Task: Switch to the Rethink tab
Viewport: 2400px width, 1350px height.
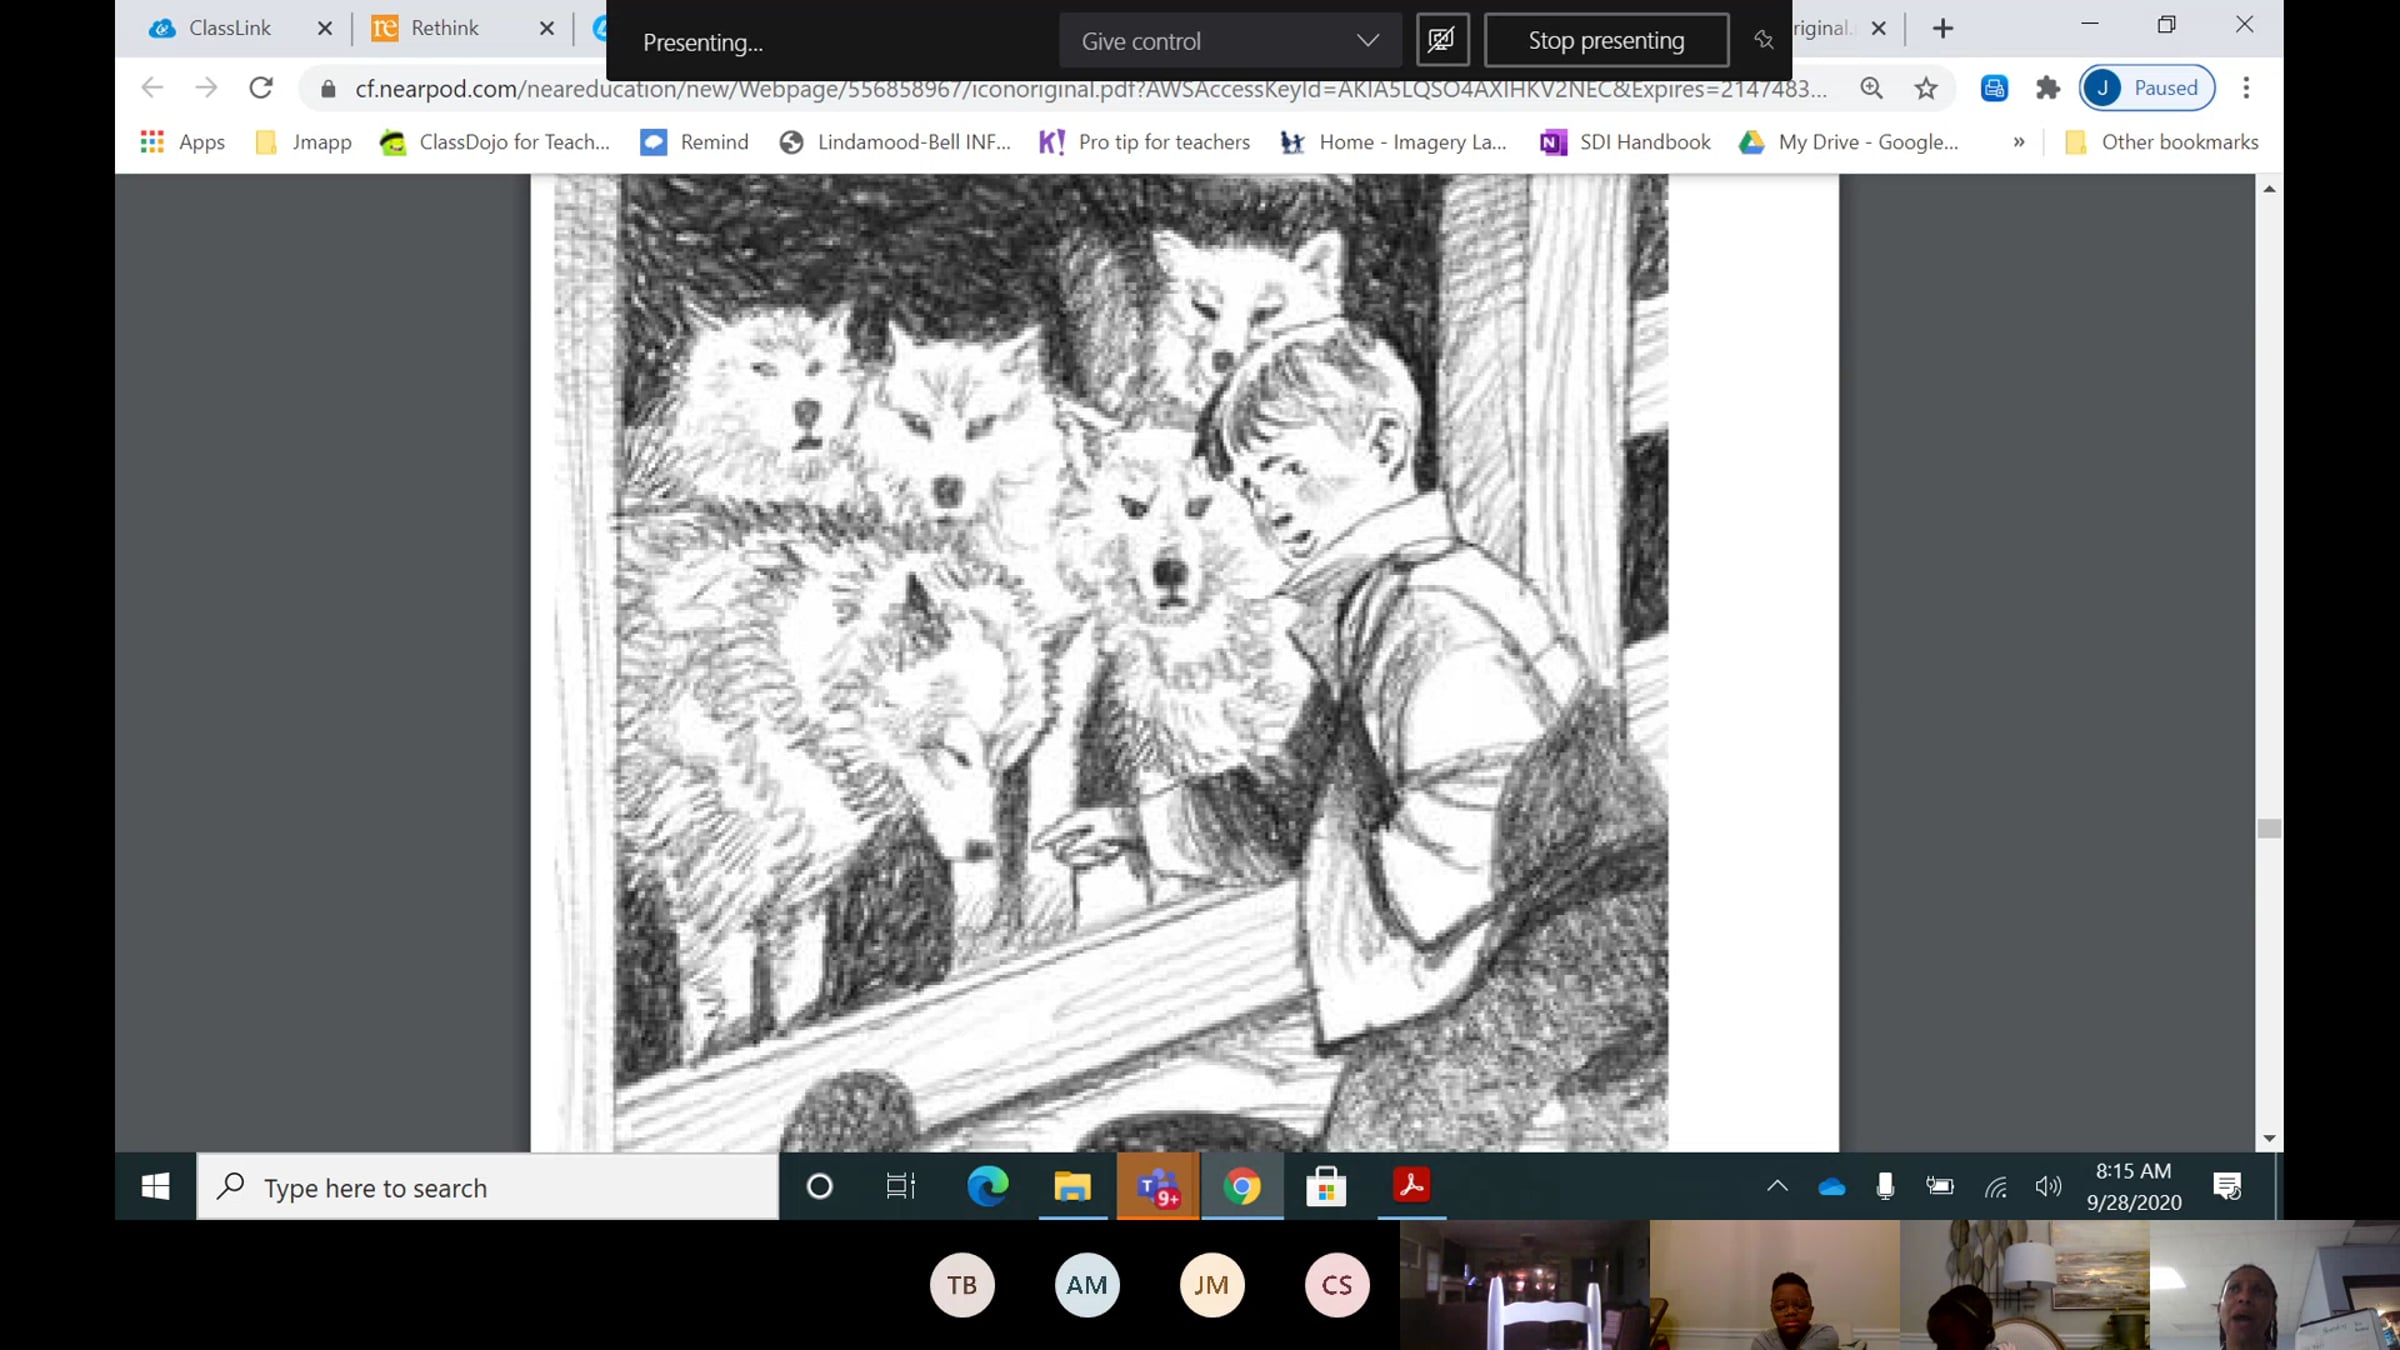Action: tap(444, 28)
